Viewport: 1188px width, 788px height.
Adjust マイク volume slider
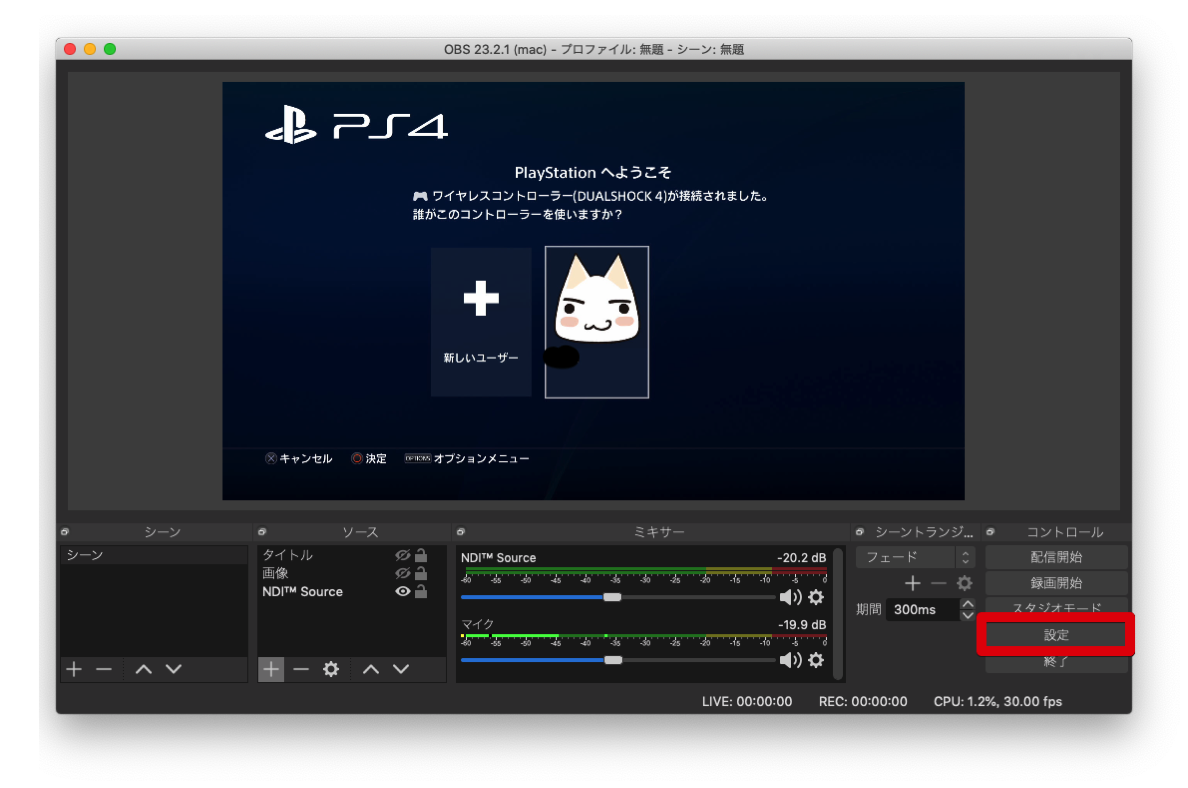point(613,660)
